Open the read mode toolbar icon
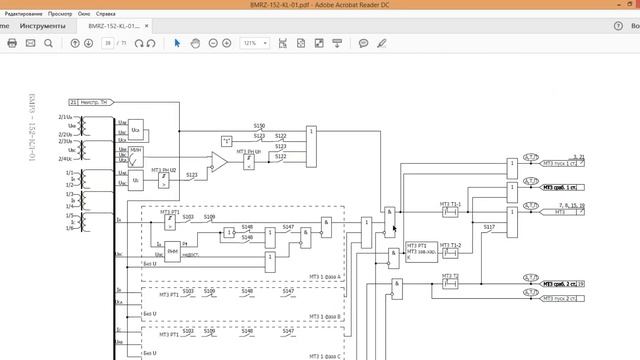640x360 pixels. [x=337, y=43]
